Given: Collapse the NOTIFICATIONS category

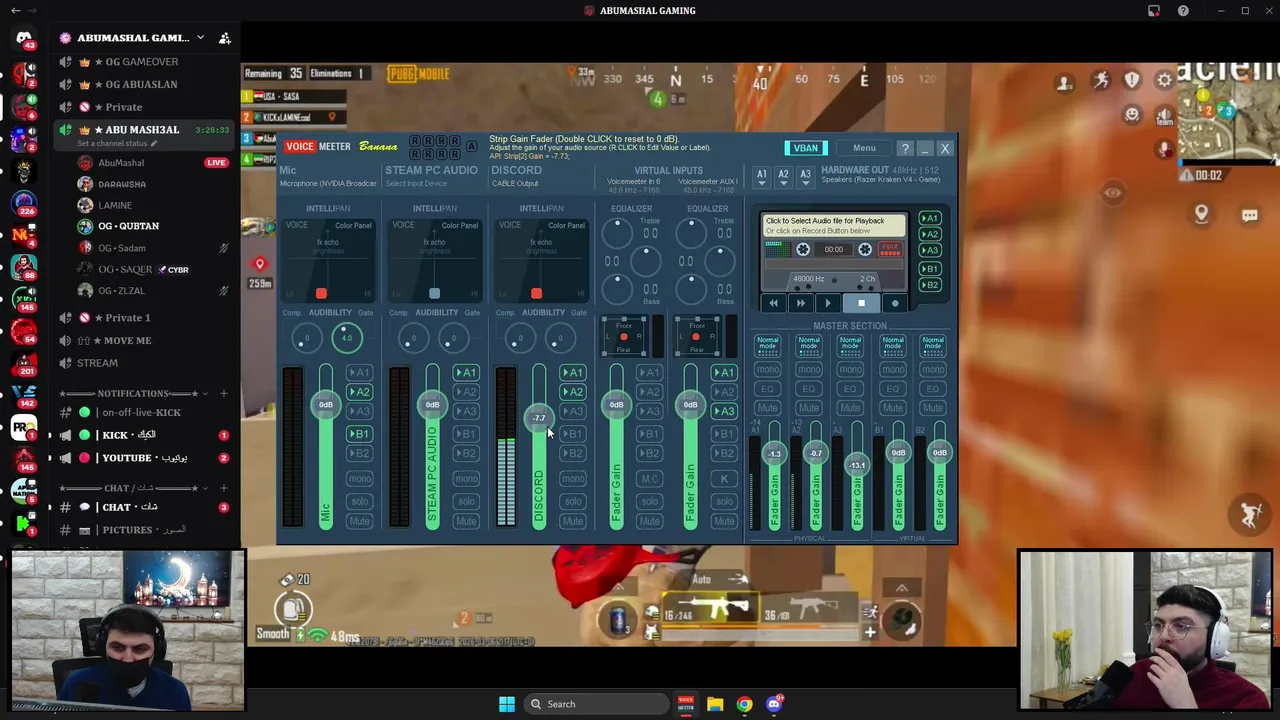Looking at the screenshot, I should click(x=133, y=393).
